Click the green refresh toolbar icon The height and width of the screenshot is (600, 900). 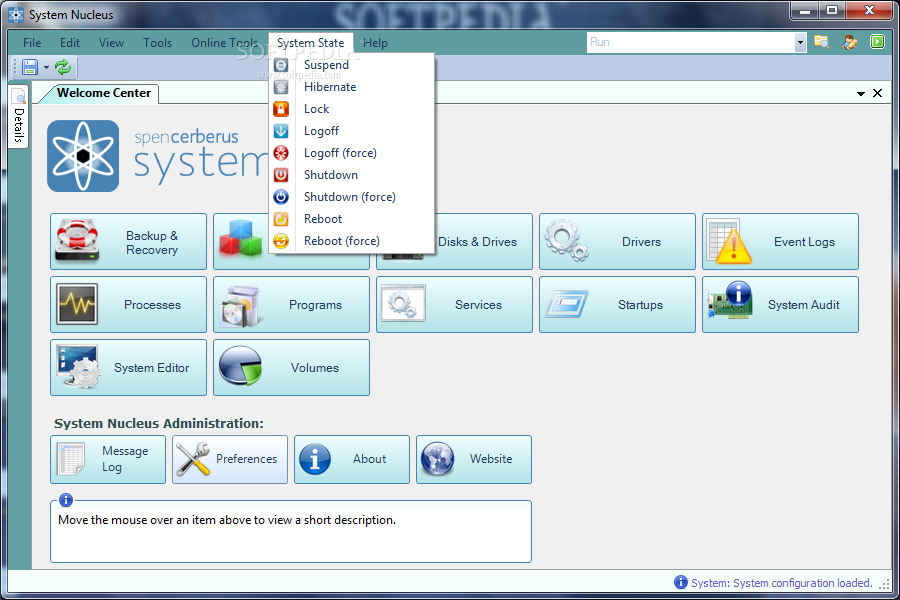point(63,67)
